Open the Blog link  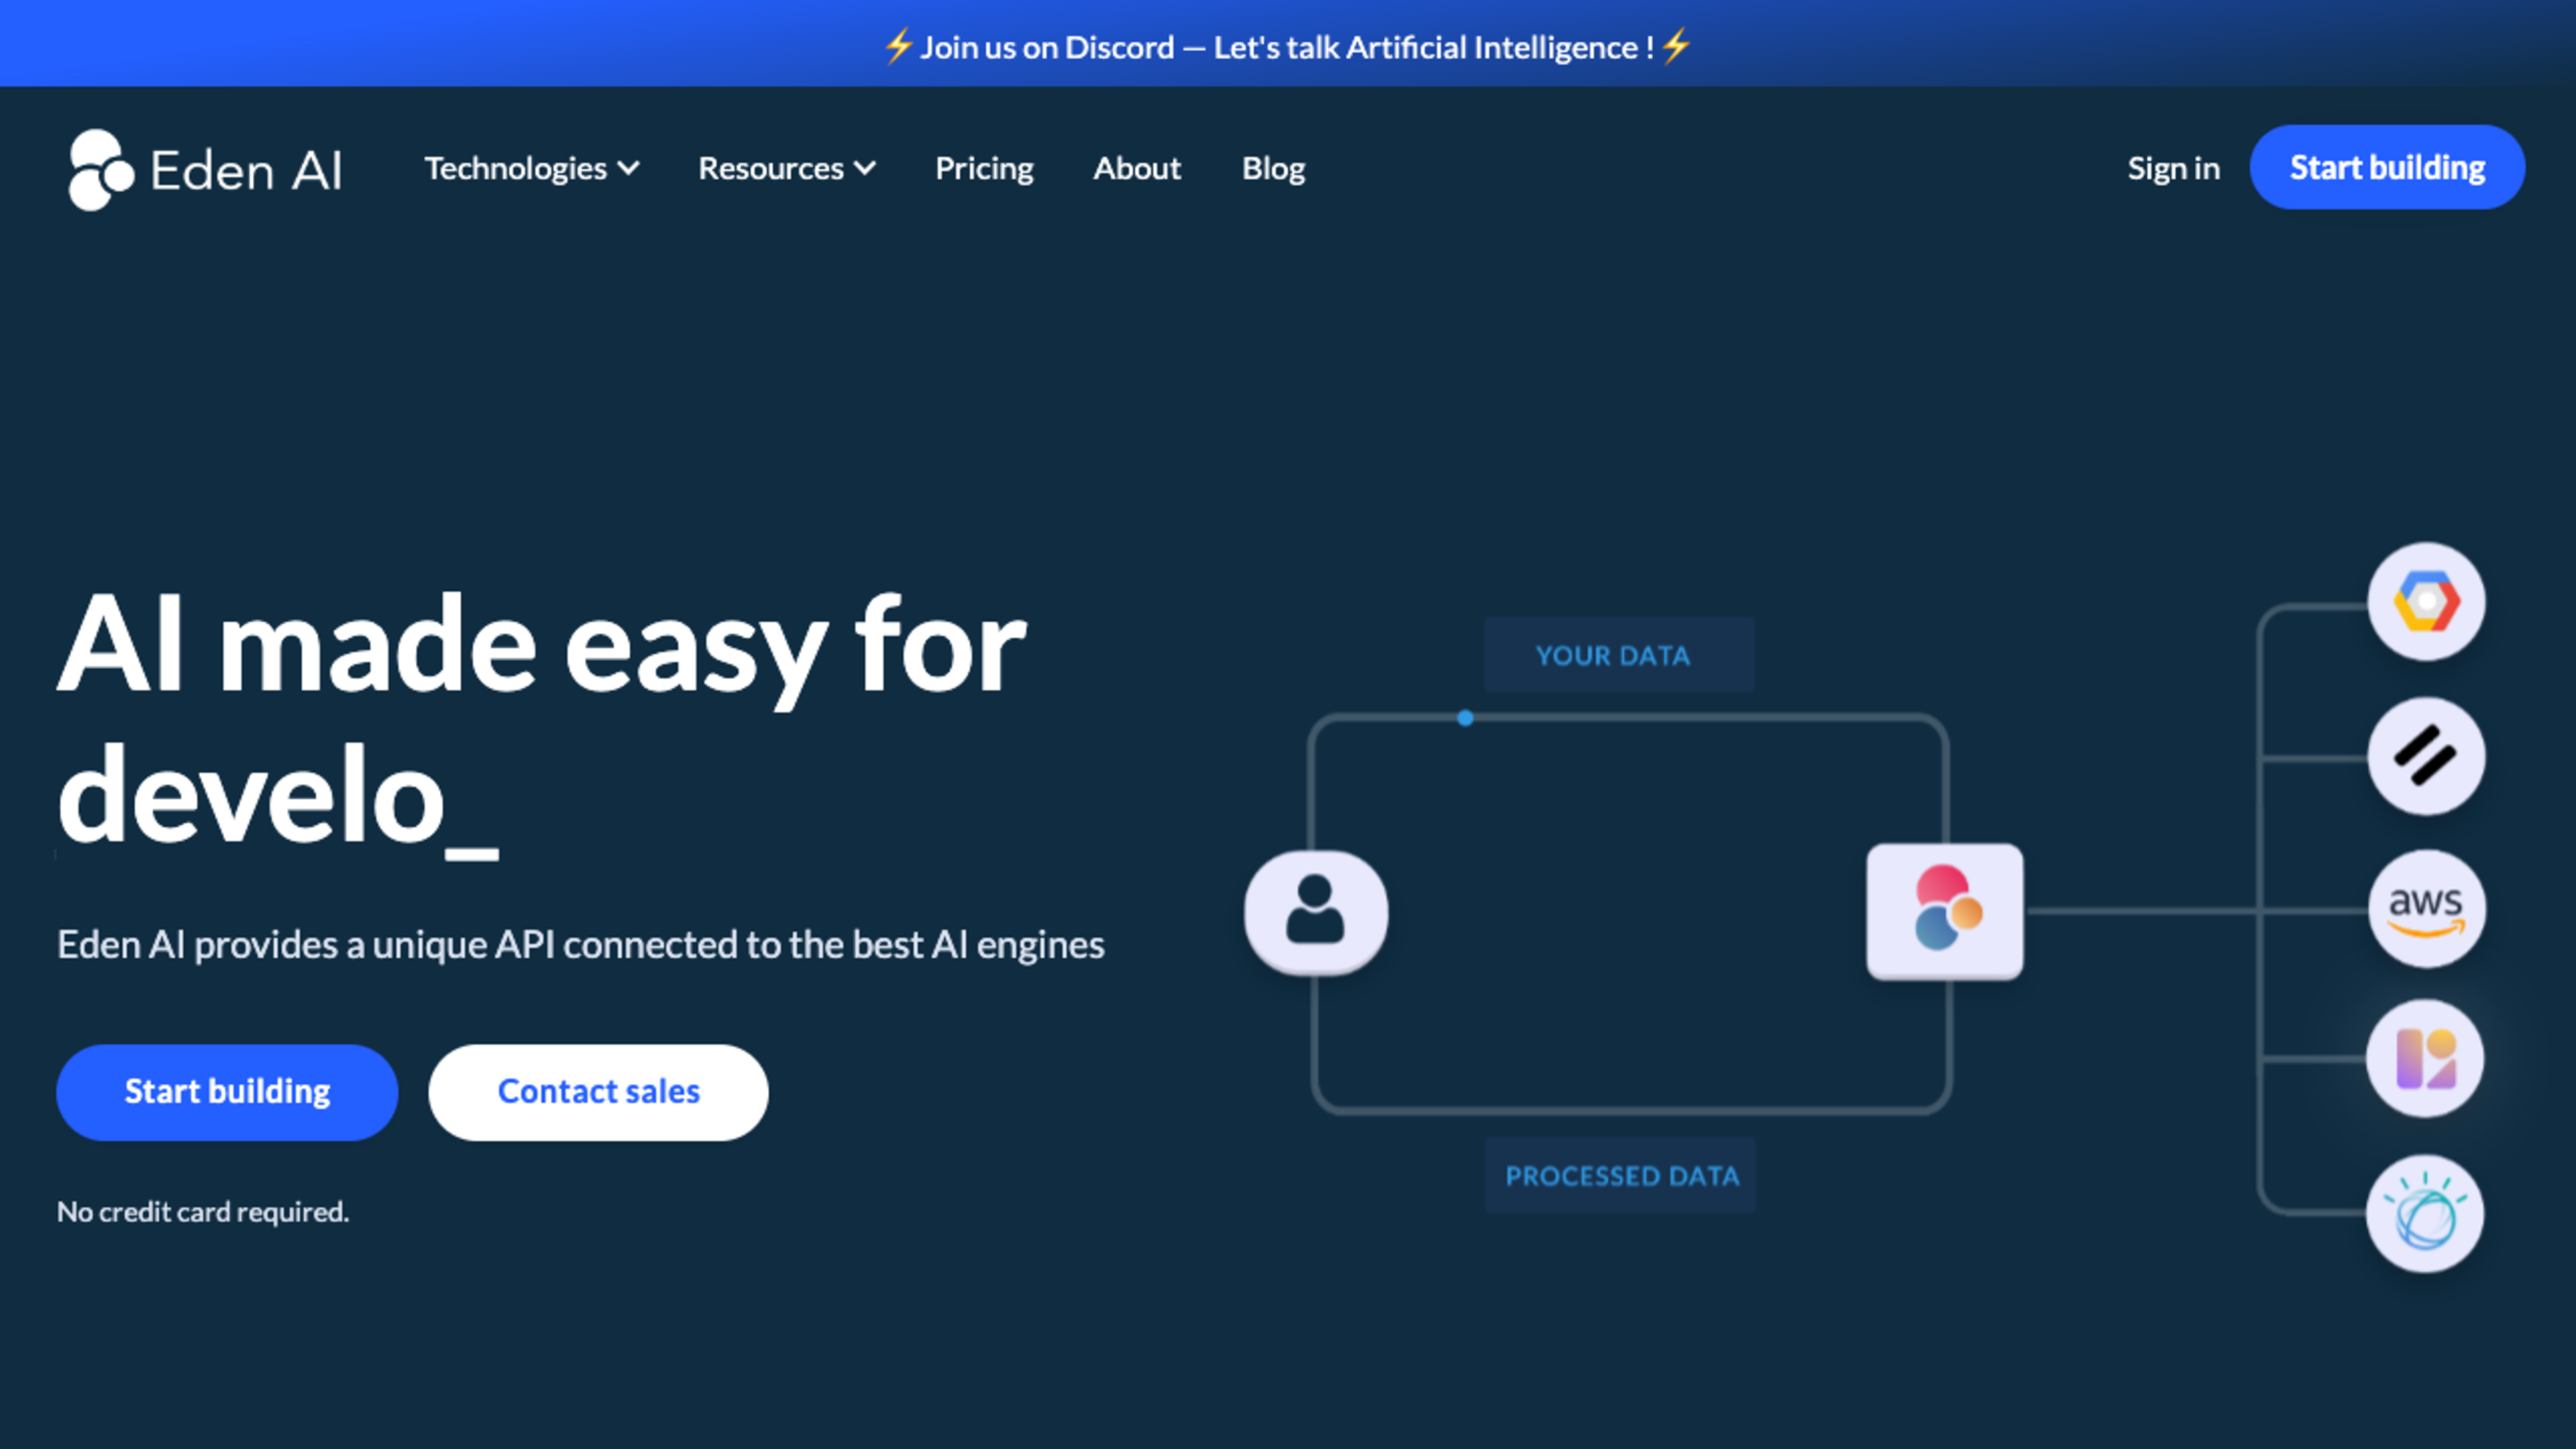pyautogui.click(x=1273, y=168)
